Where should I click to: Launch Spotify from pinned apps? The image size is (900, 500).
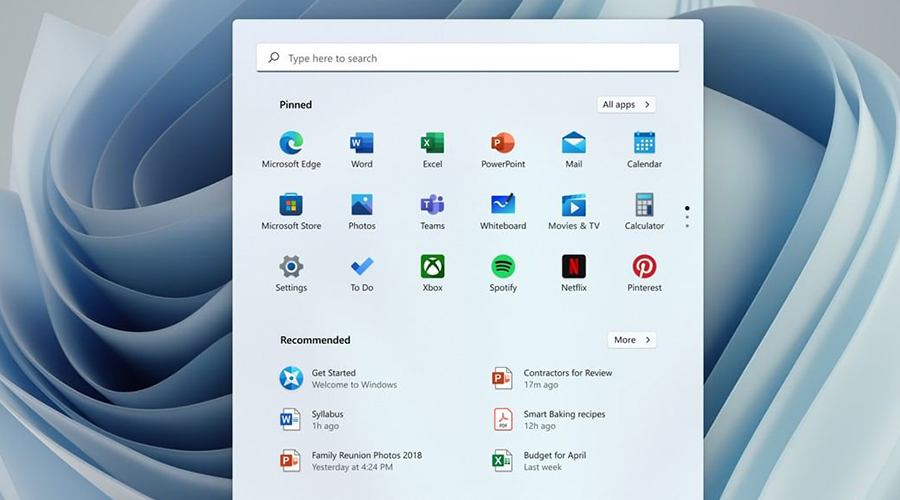point(503,267)
